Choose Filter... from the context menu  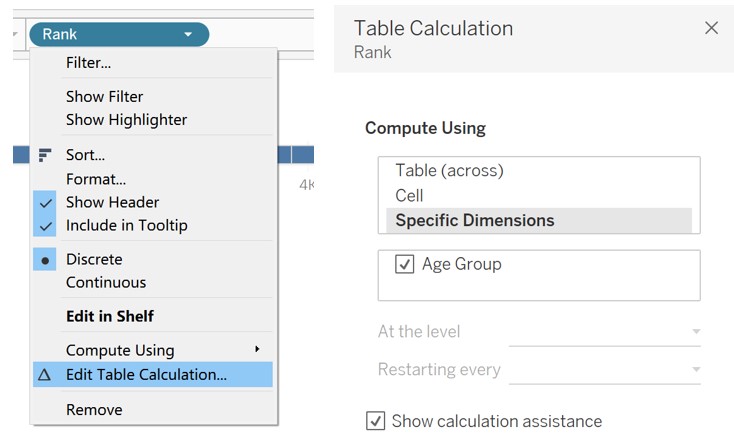click(88, 63)
